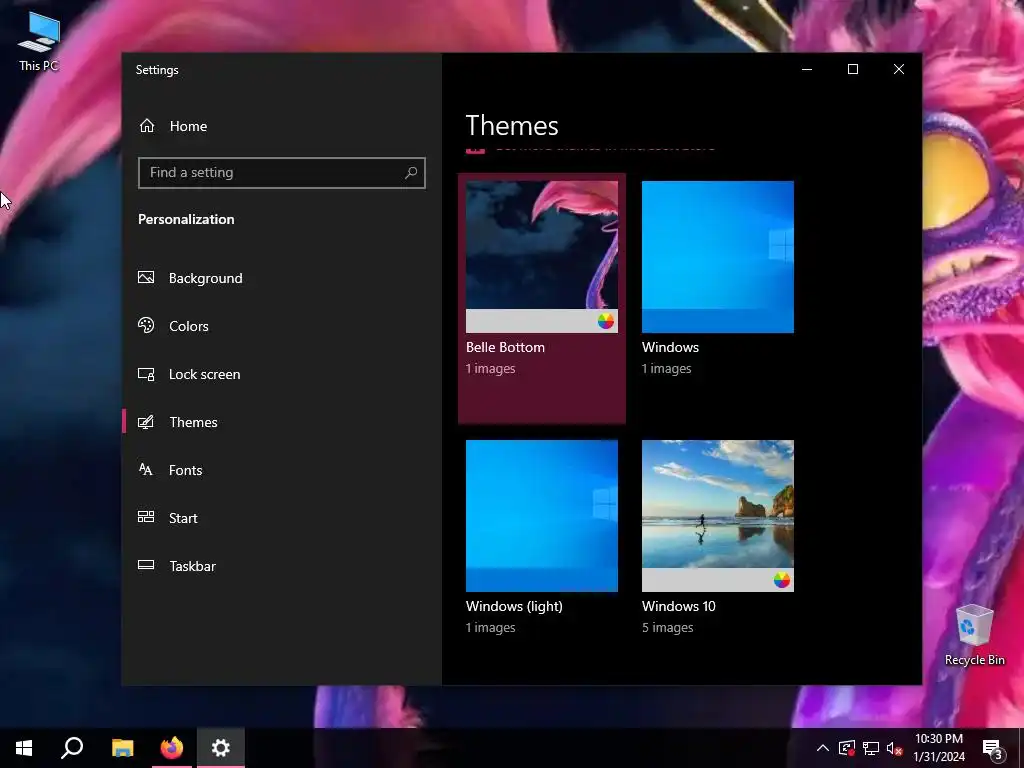Screen dimensions: 1024x768
Task: Show hidden system tray icons
Action: coord(823,748)
